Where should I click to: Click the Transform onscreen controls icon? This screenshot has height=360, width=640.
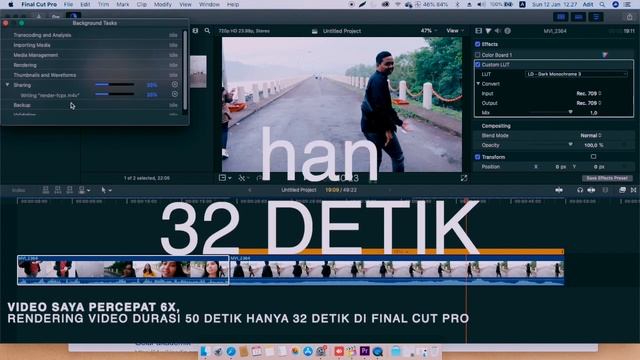[593, 157]
